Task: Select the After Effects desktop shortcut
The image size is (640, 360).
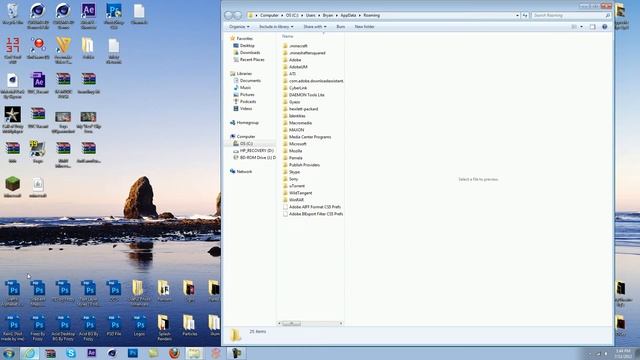Action: (89, 15)
